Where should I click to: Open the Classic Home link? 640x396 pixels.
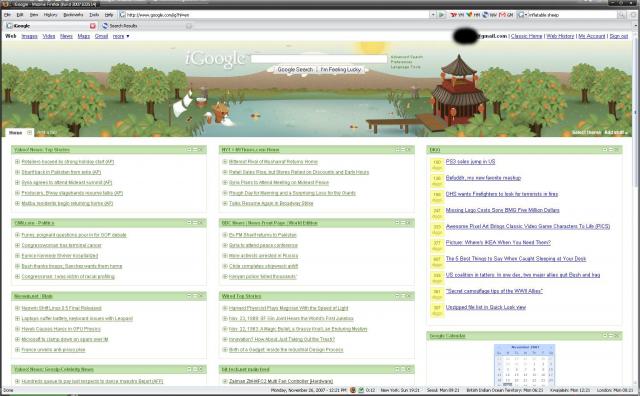(x=527, y=36)
